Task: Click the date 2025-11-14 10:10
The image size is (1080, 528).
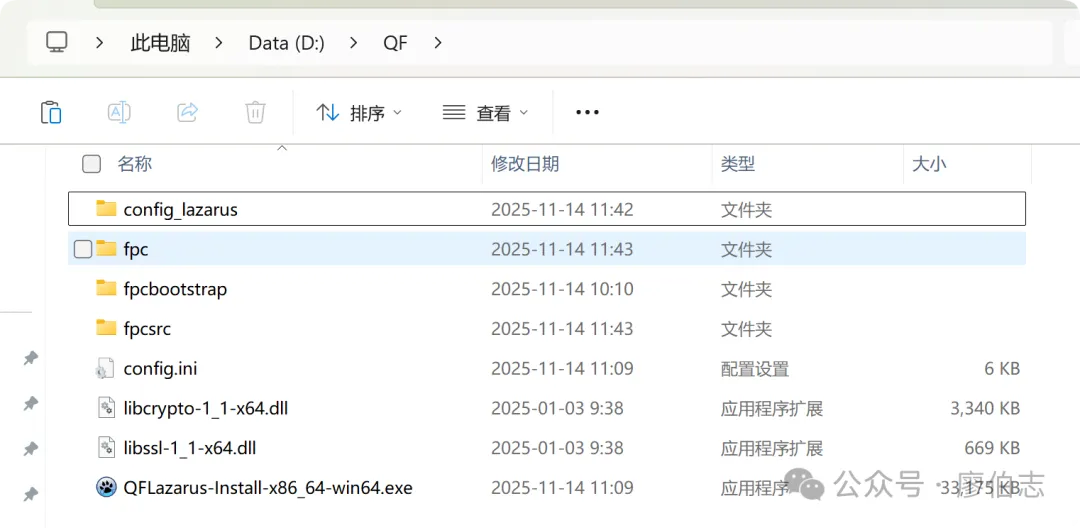Action: pyautogui.click(x=562, y=289)
